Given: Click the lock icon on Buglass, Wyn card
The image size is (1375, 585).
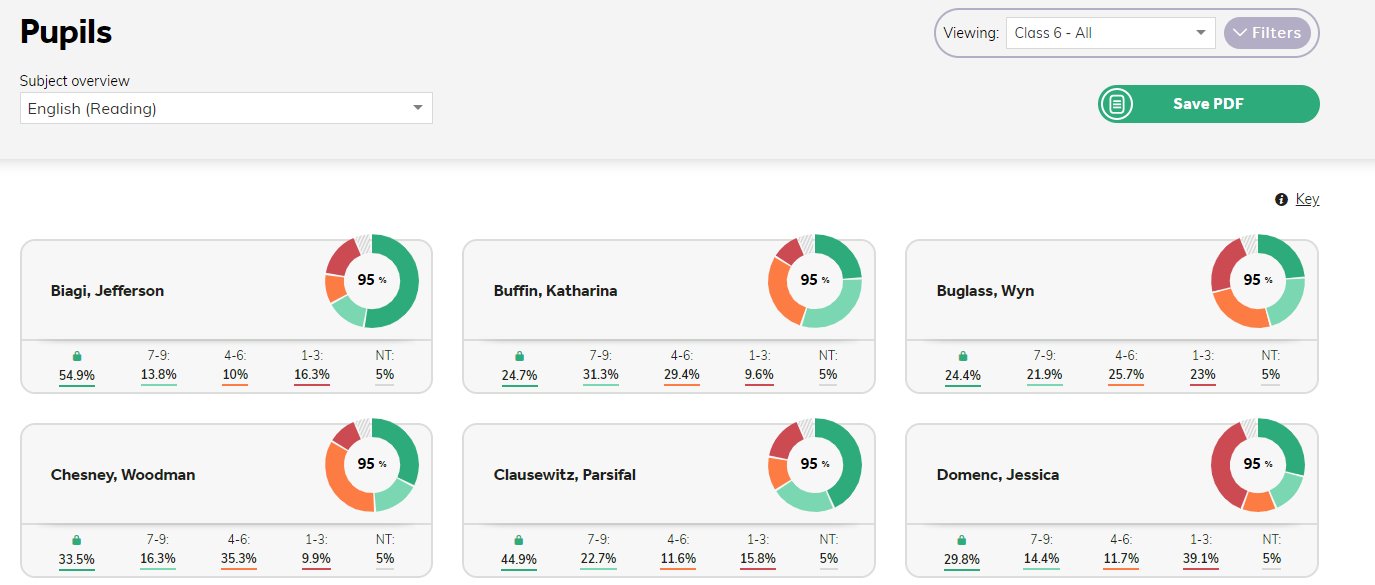Looking at the screenshot, I should pyautogui.click(x=963, y=356).
